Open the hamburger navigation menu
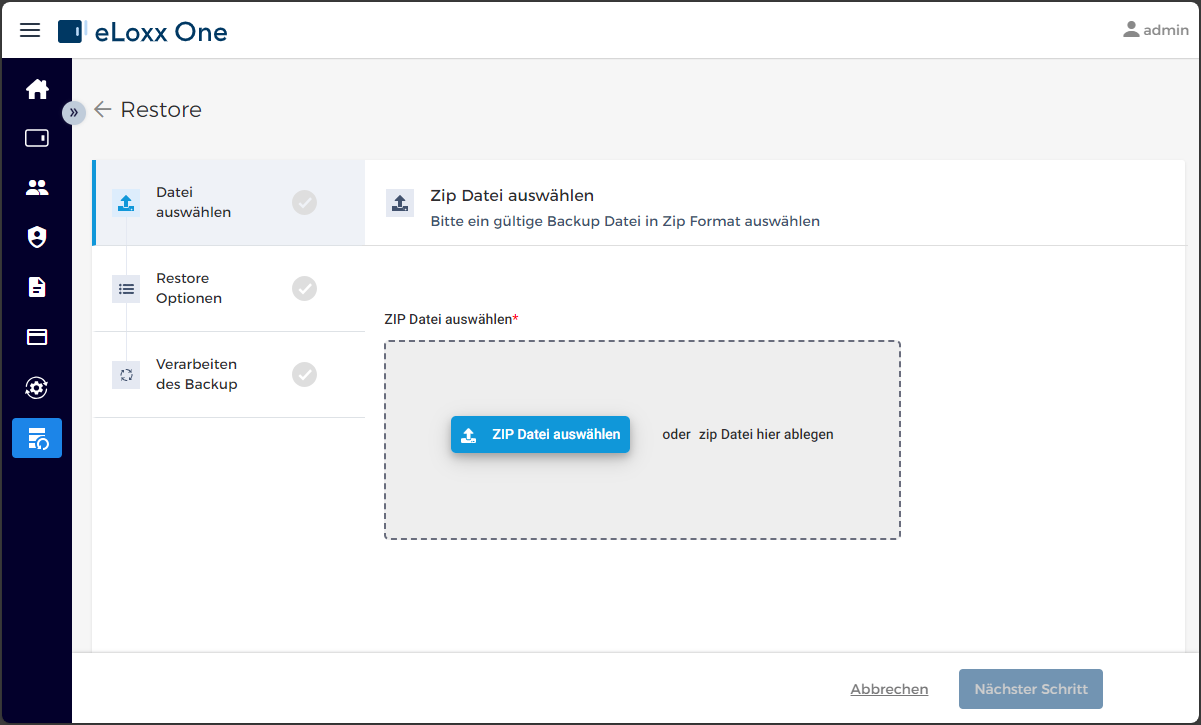Viewport: 1201px width, 725px height. pos(30,30)
